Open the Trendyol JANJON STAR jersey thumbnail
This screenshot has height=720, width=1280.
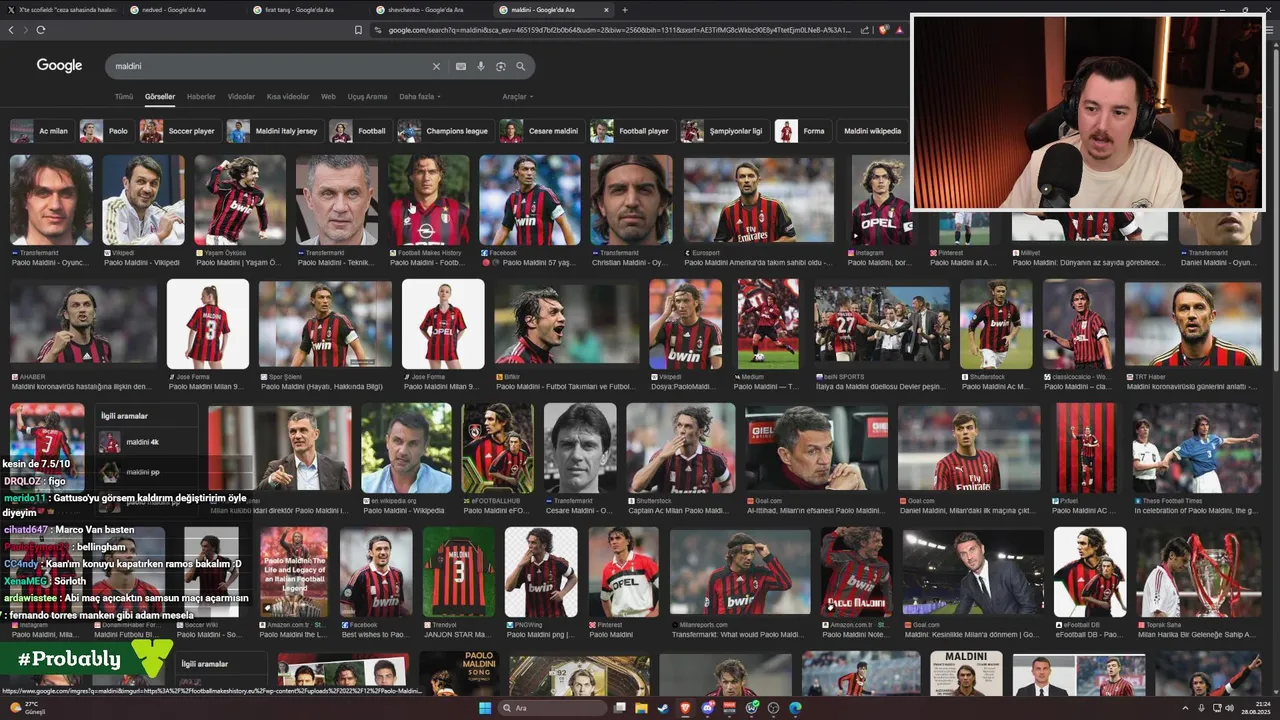click(x=459, y=573)
